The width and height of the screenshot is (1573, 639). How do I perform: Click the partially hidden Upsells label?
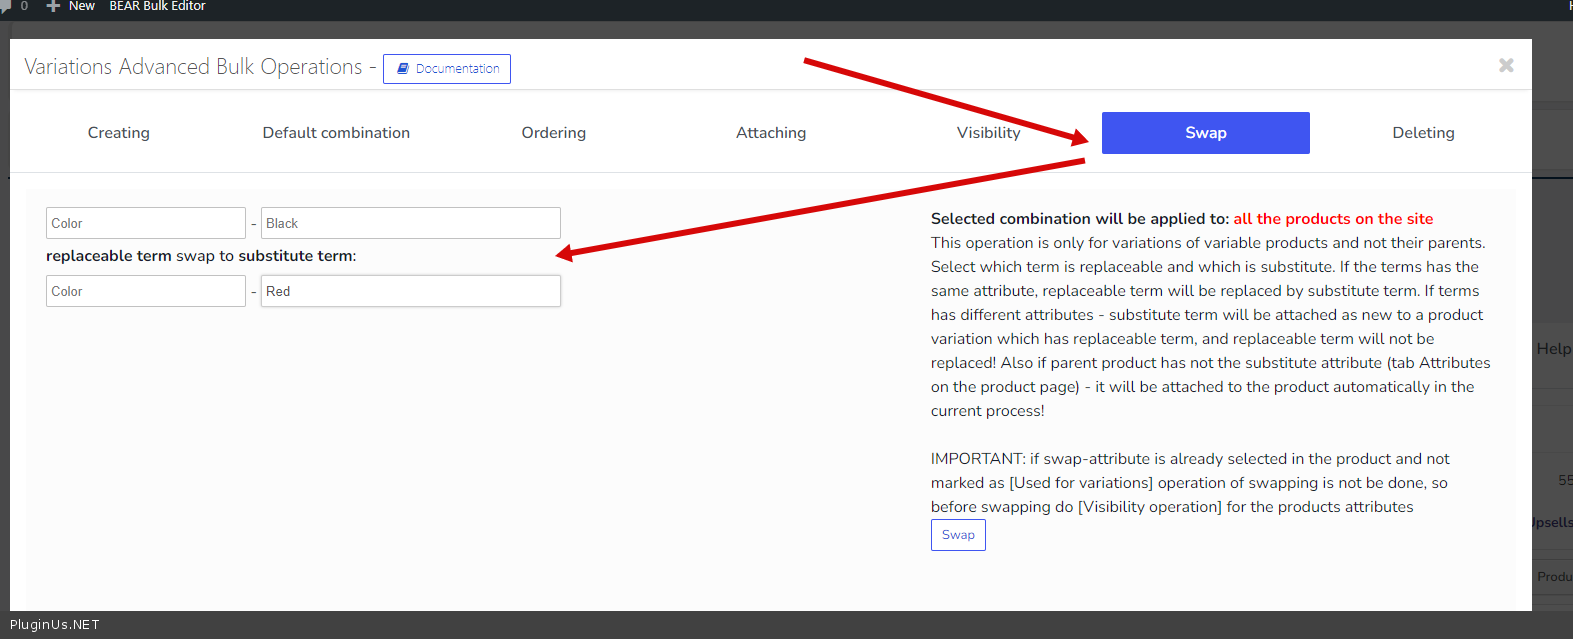click(1553, 522)
